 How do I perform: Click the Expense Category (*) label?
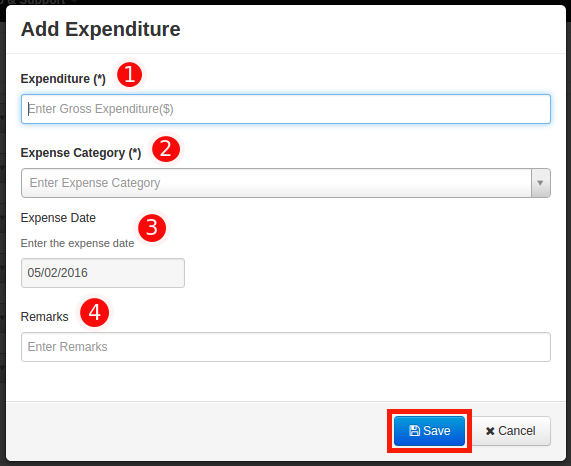tap(81, 153)
